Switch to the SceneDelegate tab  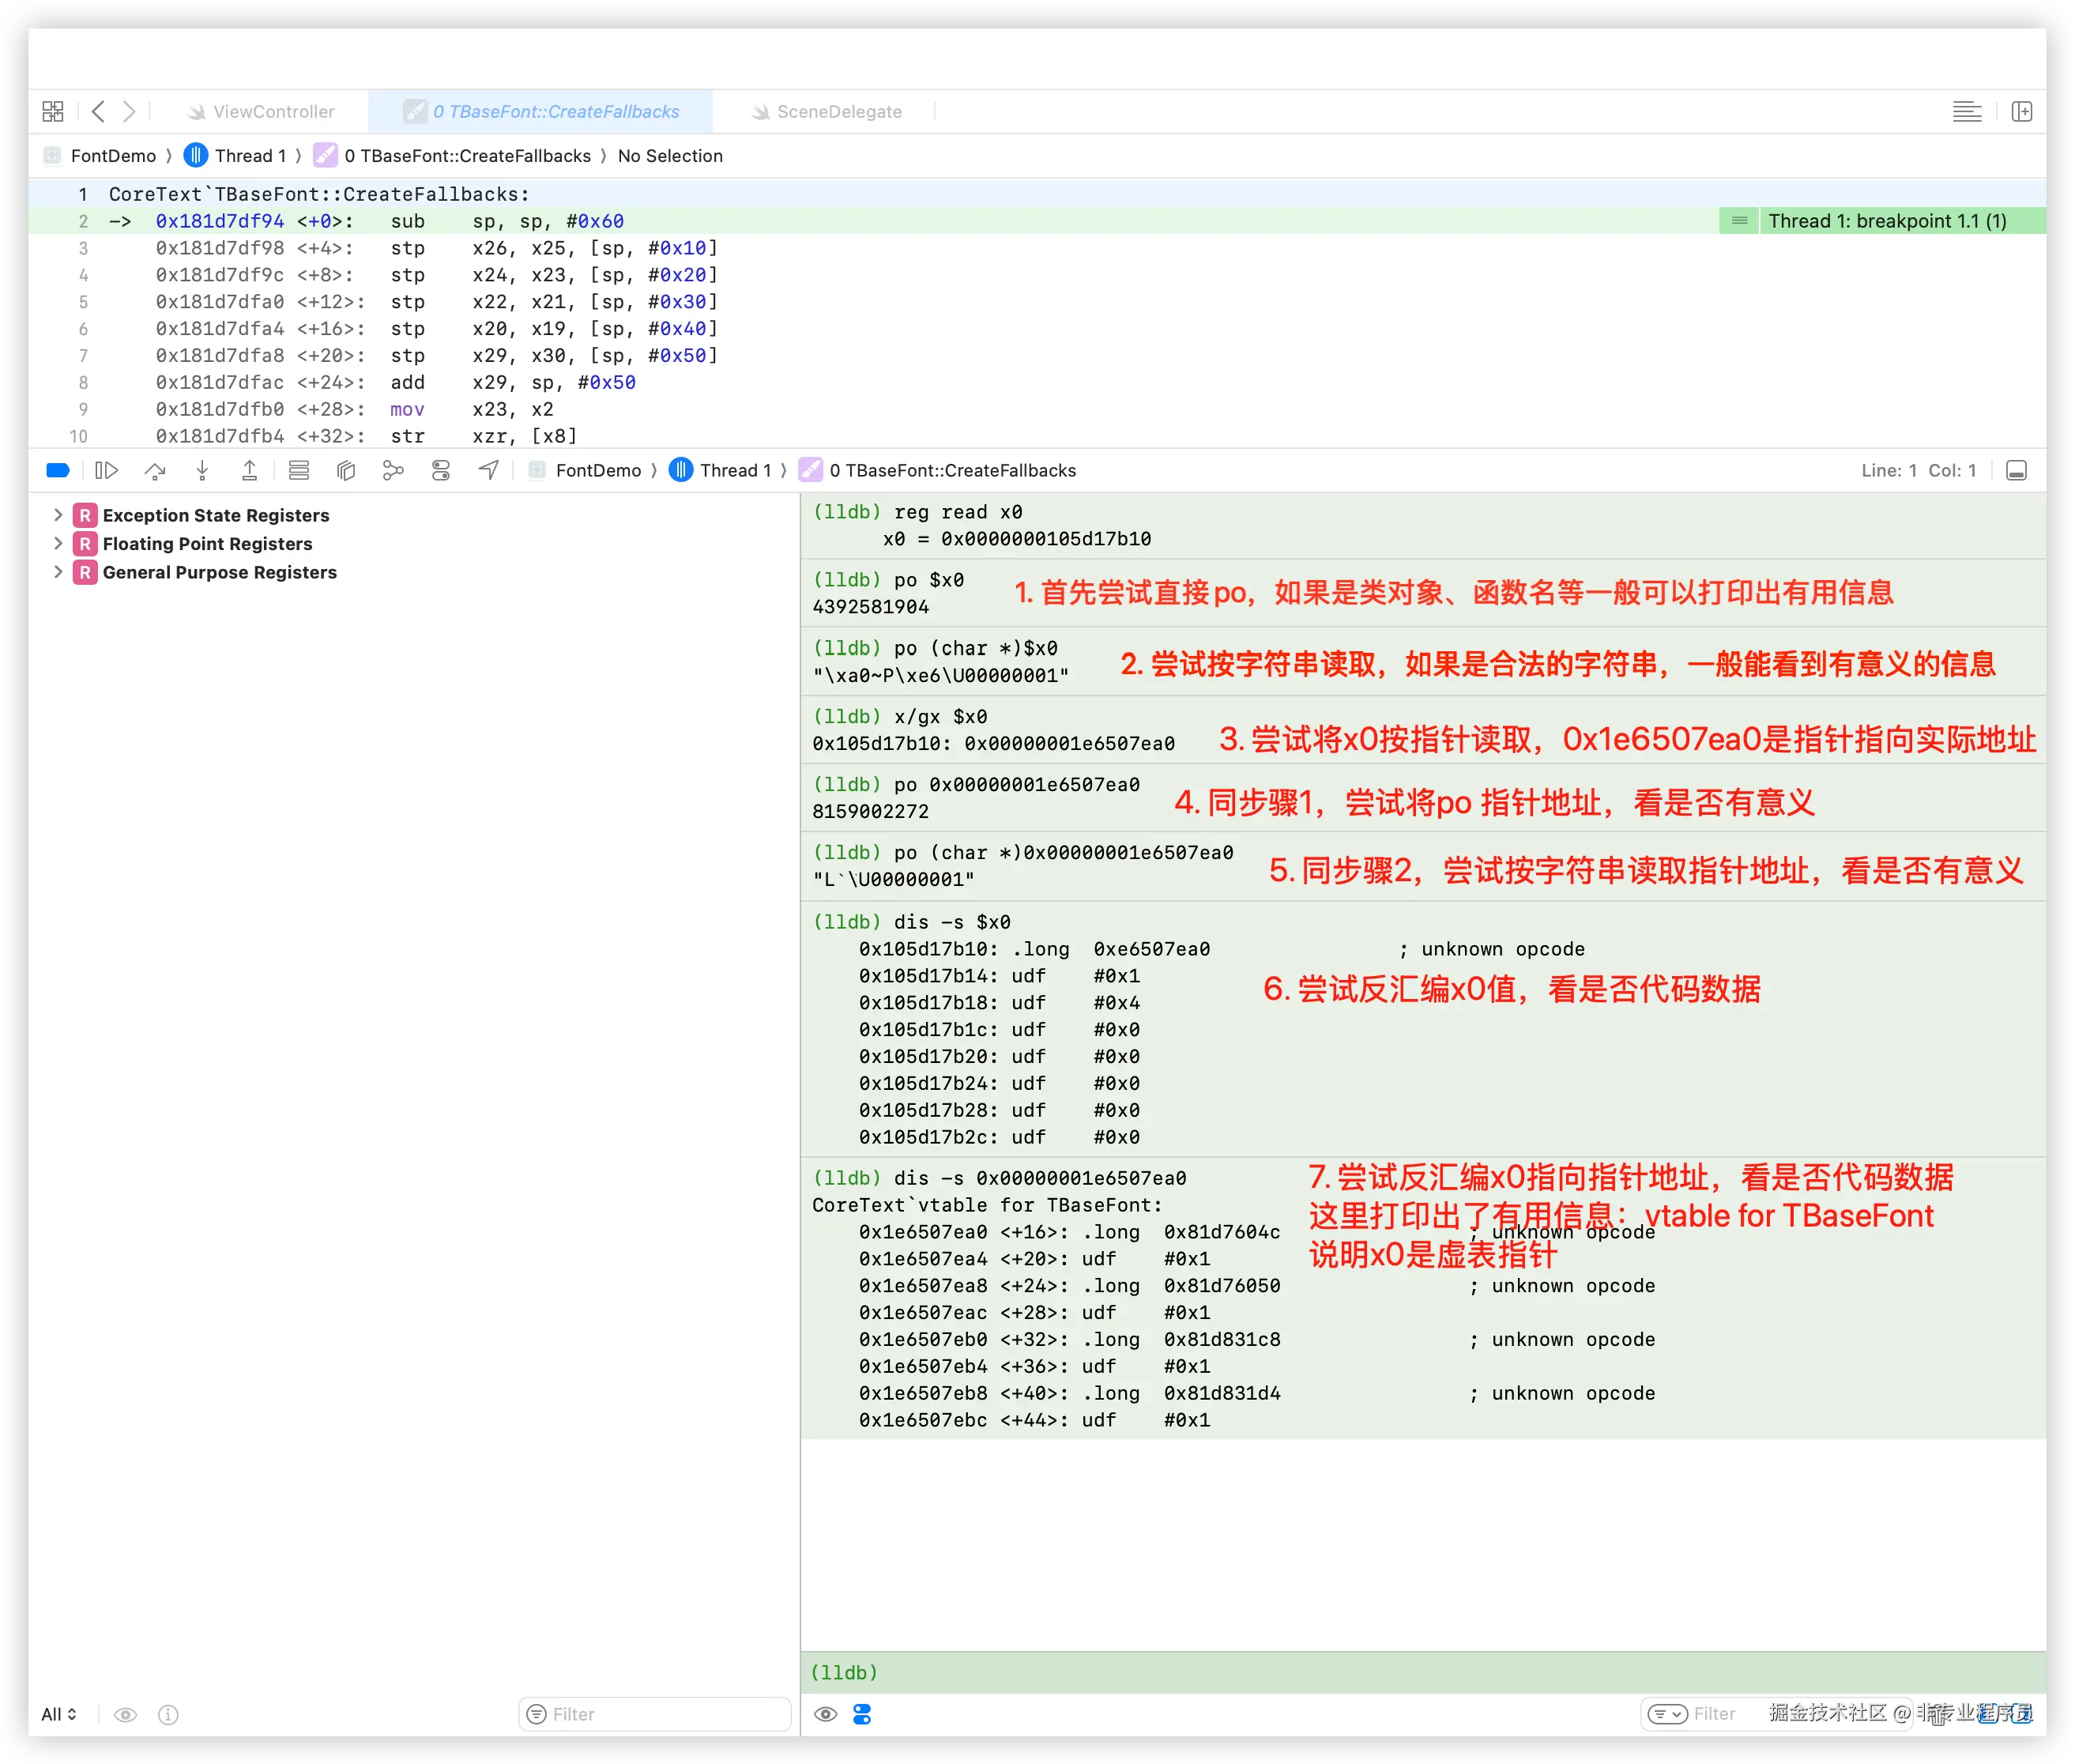point(838,111)
